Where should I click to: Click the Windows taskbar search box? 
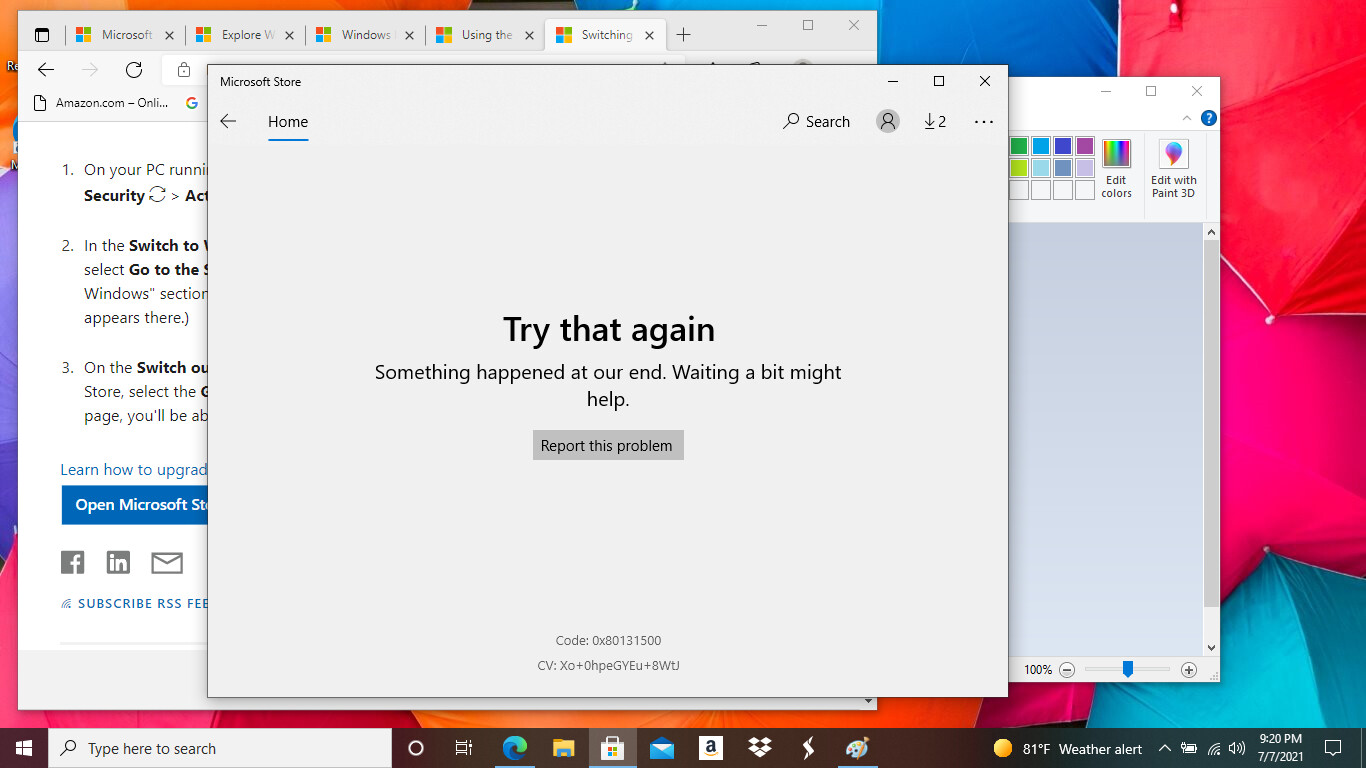220,748
